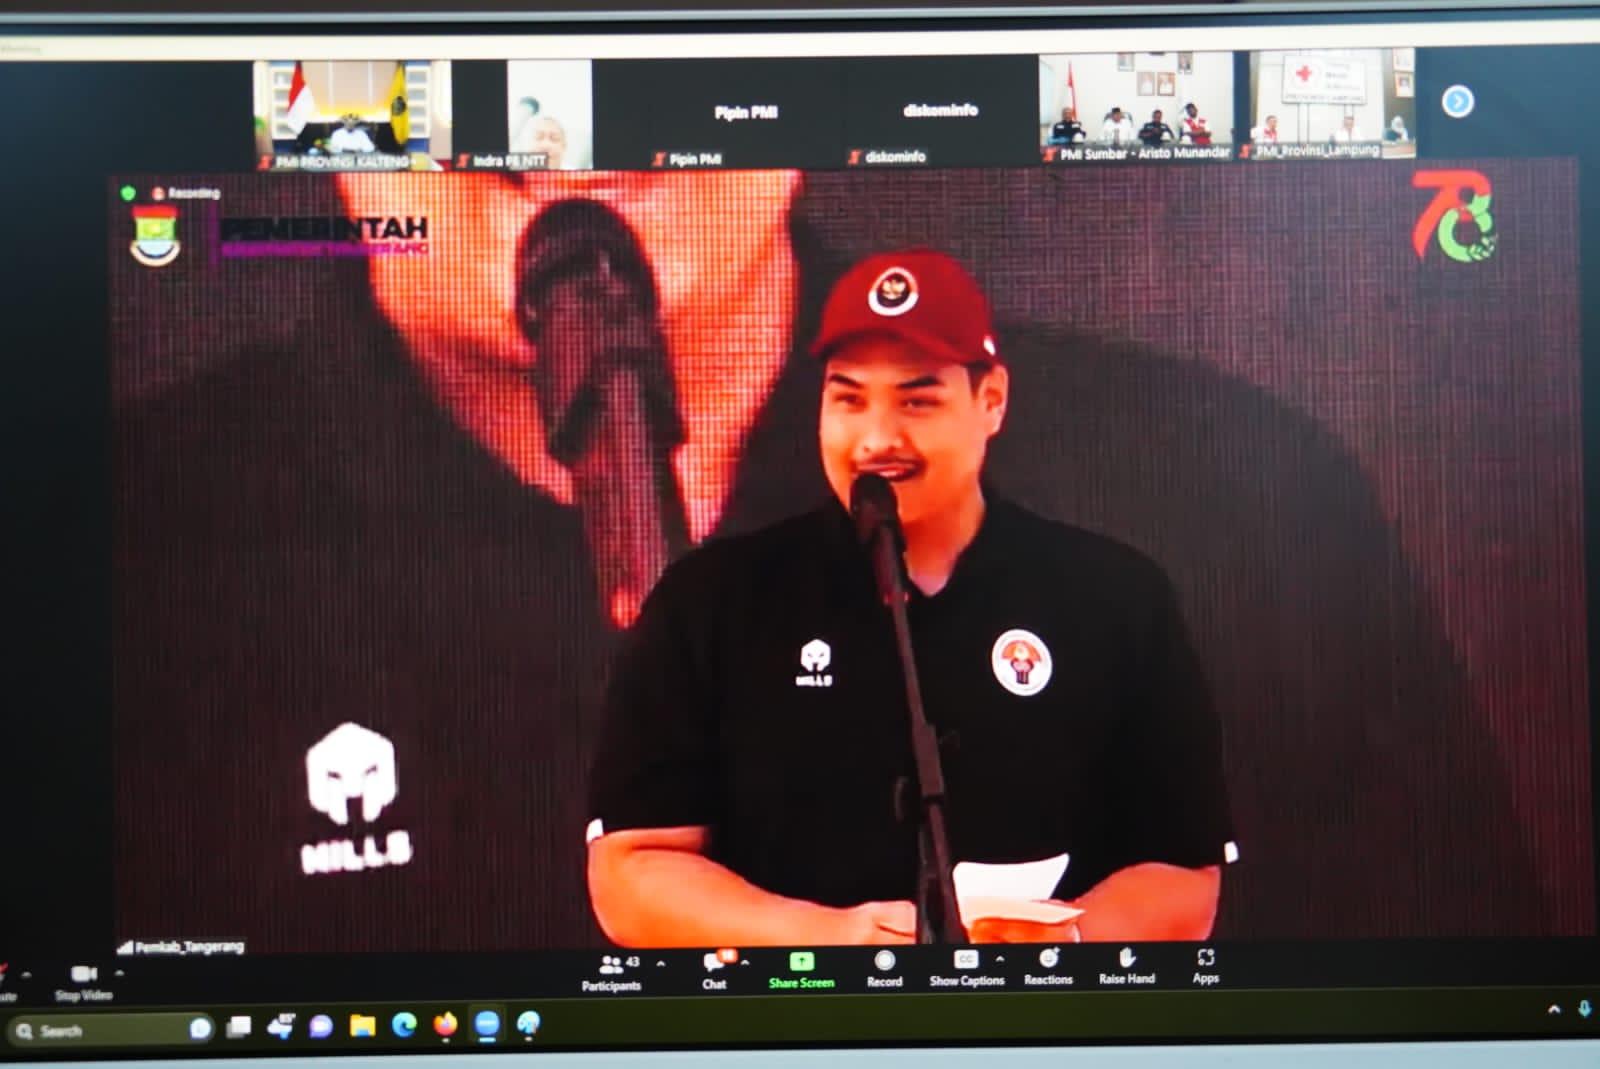The height and width of the screenshot is (1069, 1600).
Task: Select the PMI Provinsi Kalteng video thumbnail
Action: point(352,114)
